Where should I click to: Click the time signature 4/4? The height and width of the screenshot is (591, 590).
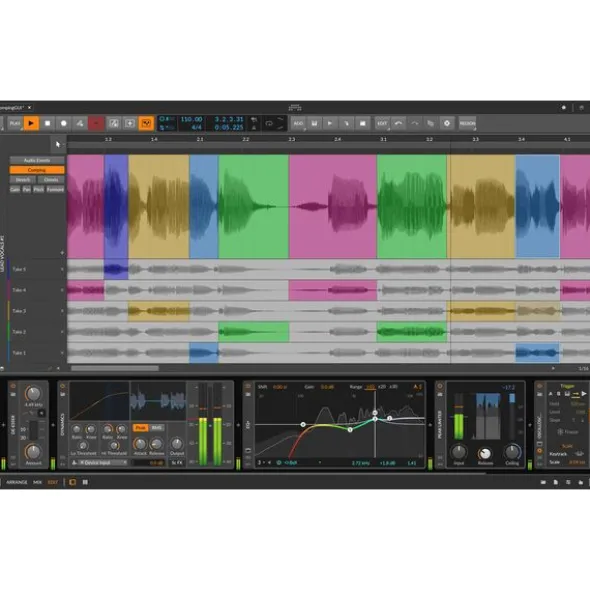196,127
